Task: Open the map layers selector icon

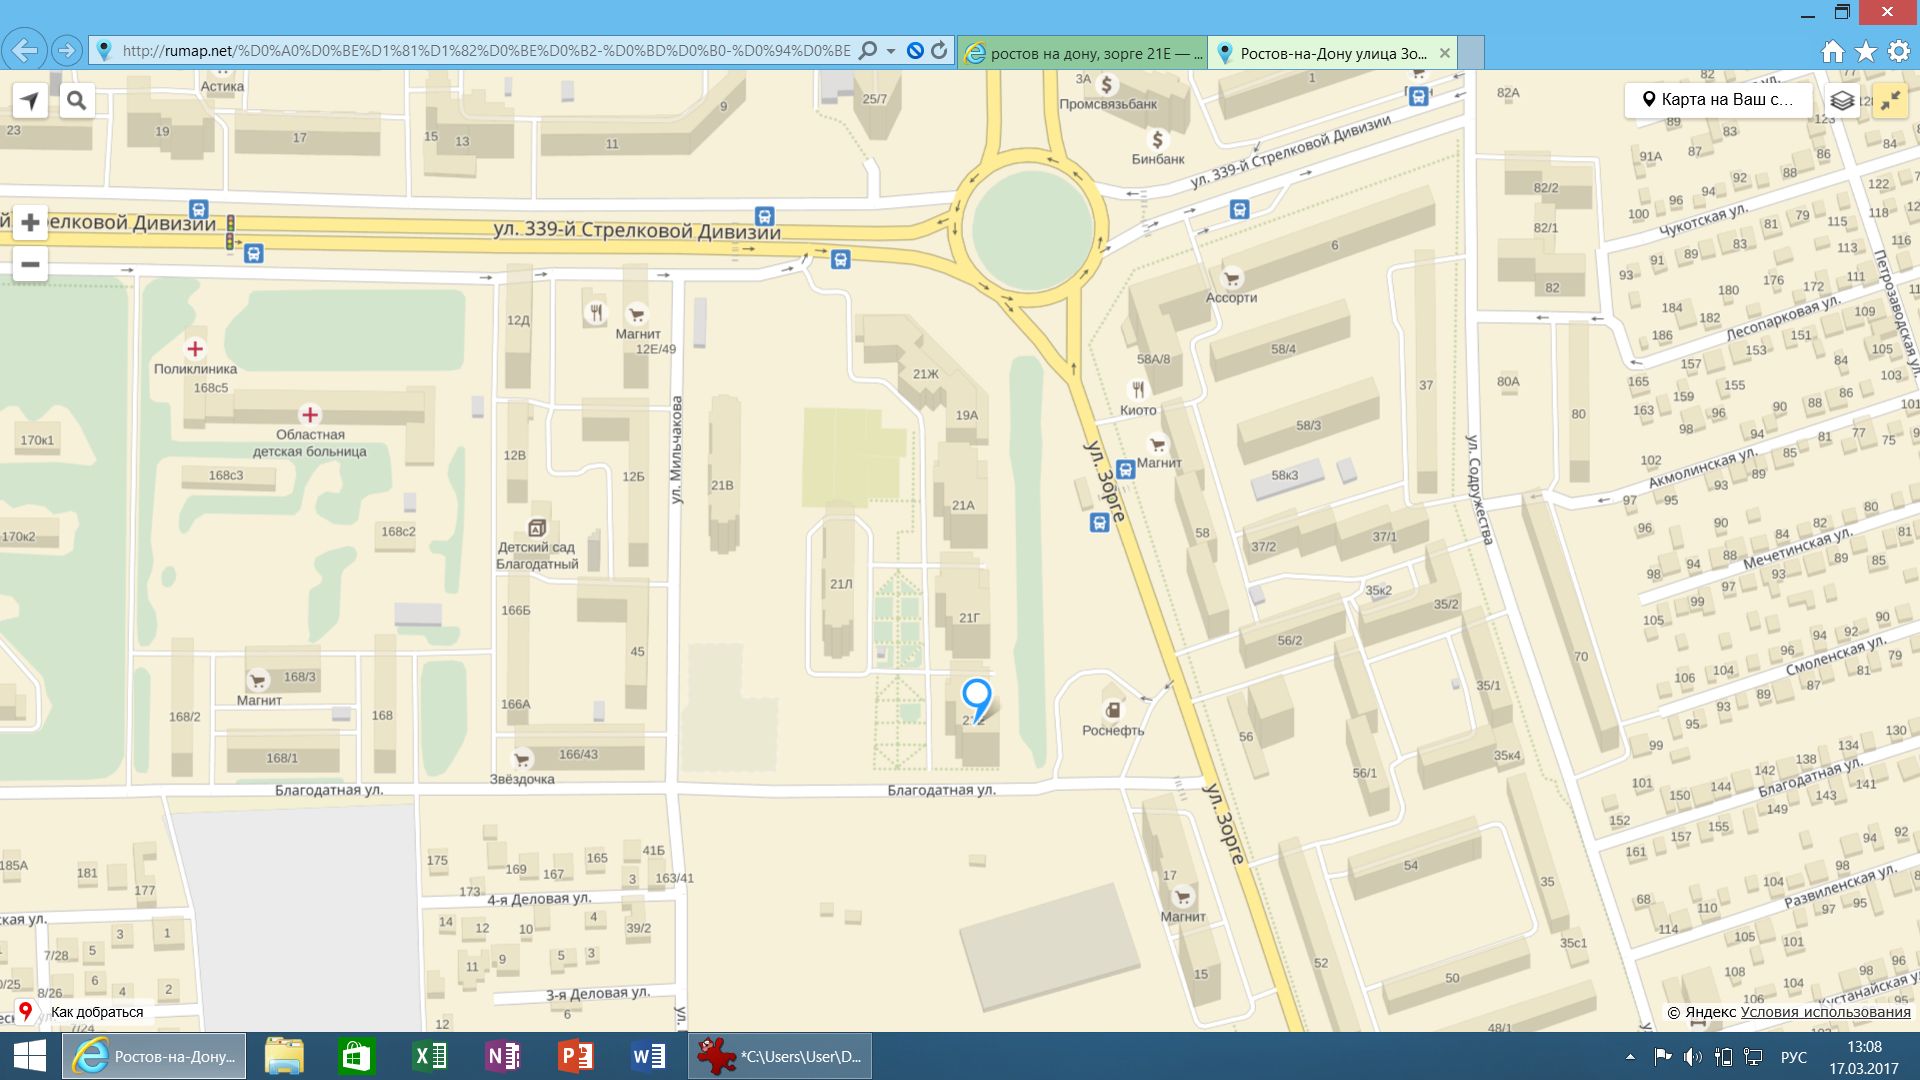Action: pos(1842,101)
